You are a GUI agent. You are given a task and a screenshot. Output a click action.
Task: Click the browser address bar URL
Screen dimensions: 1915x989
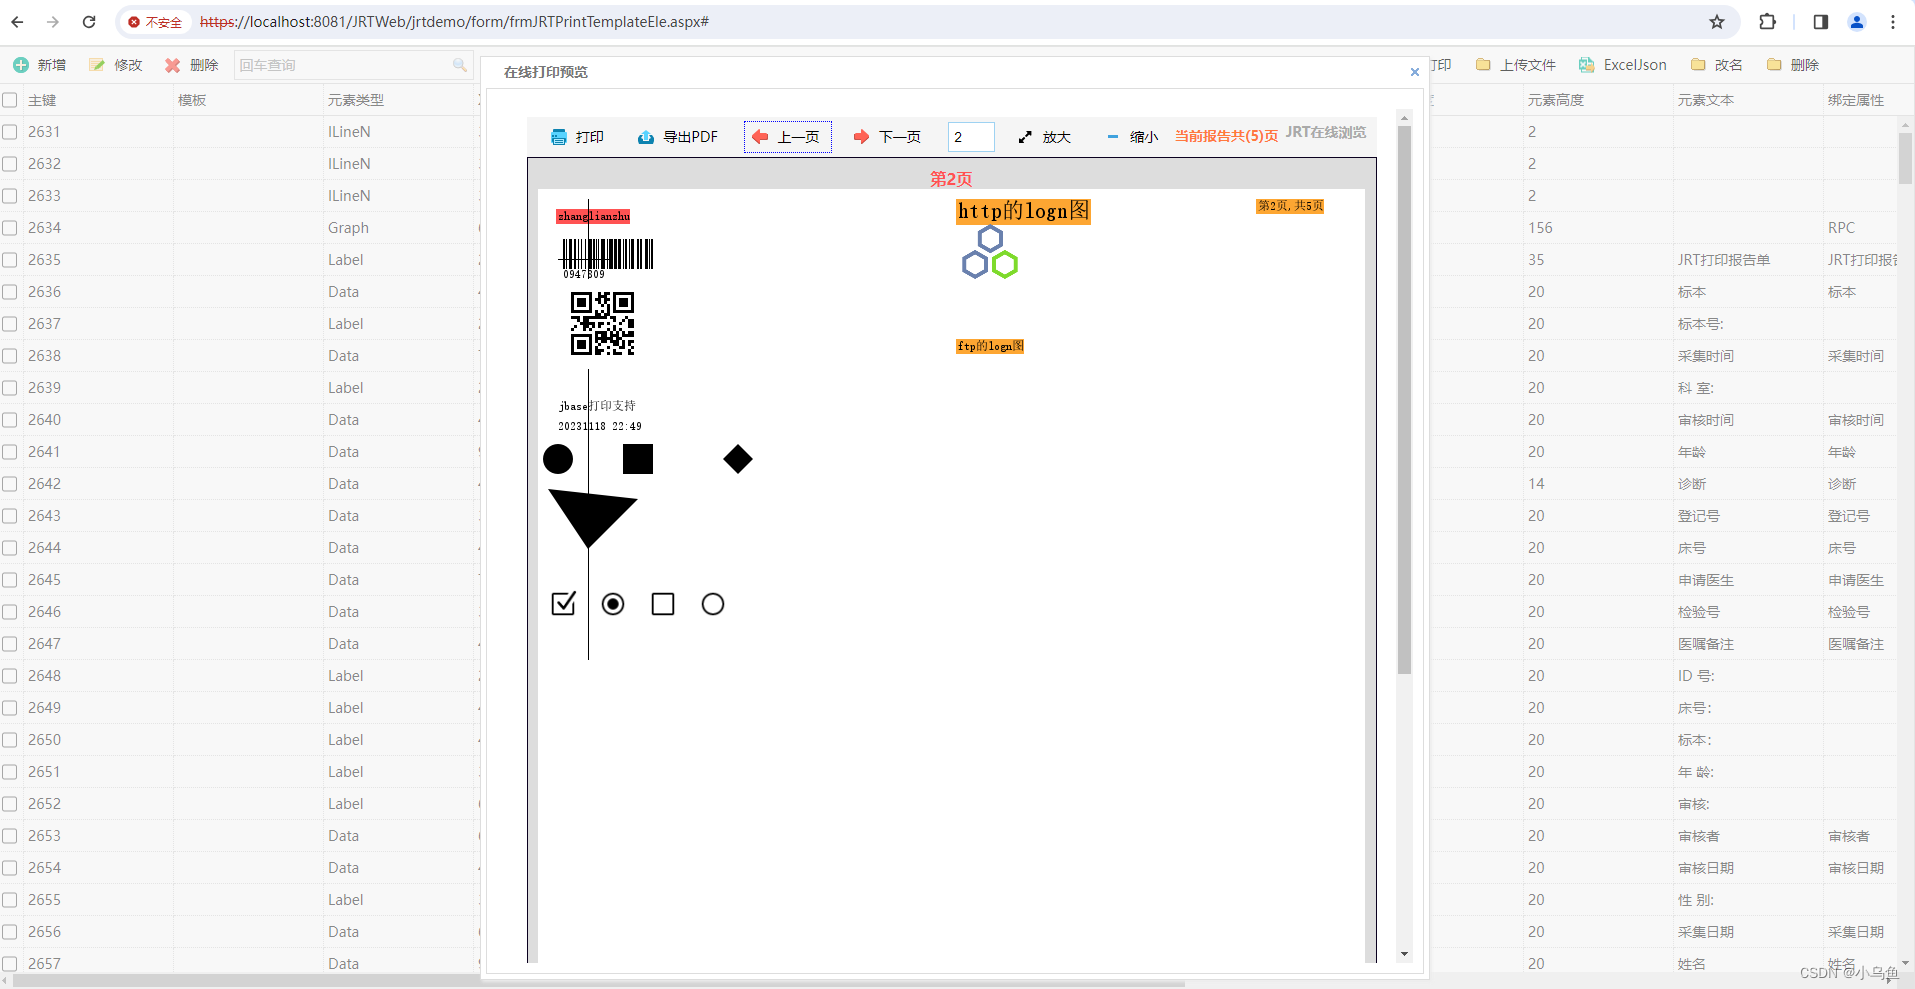coord(454,22)
